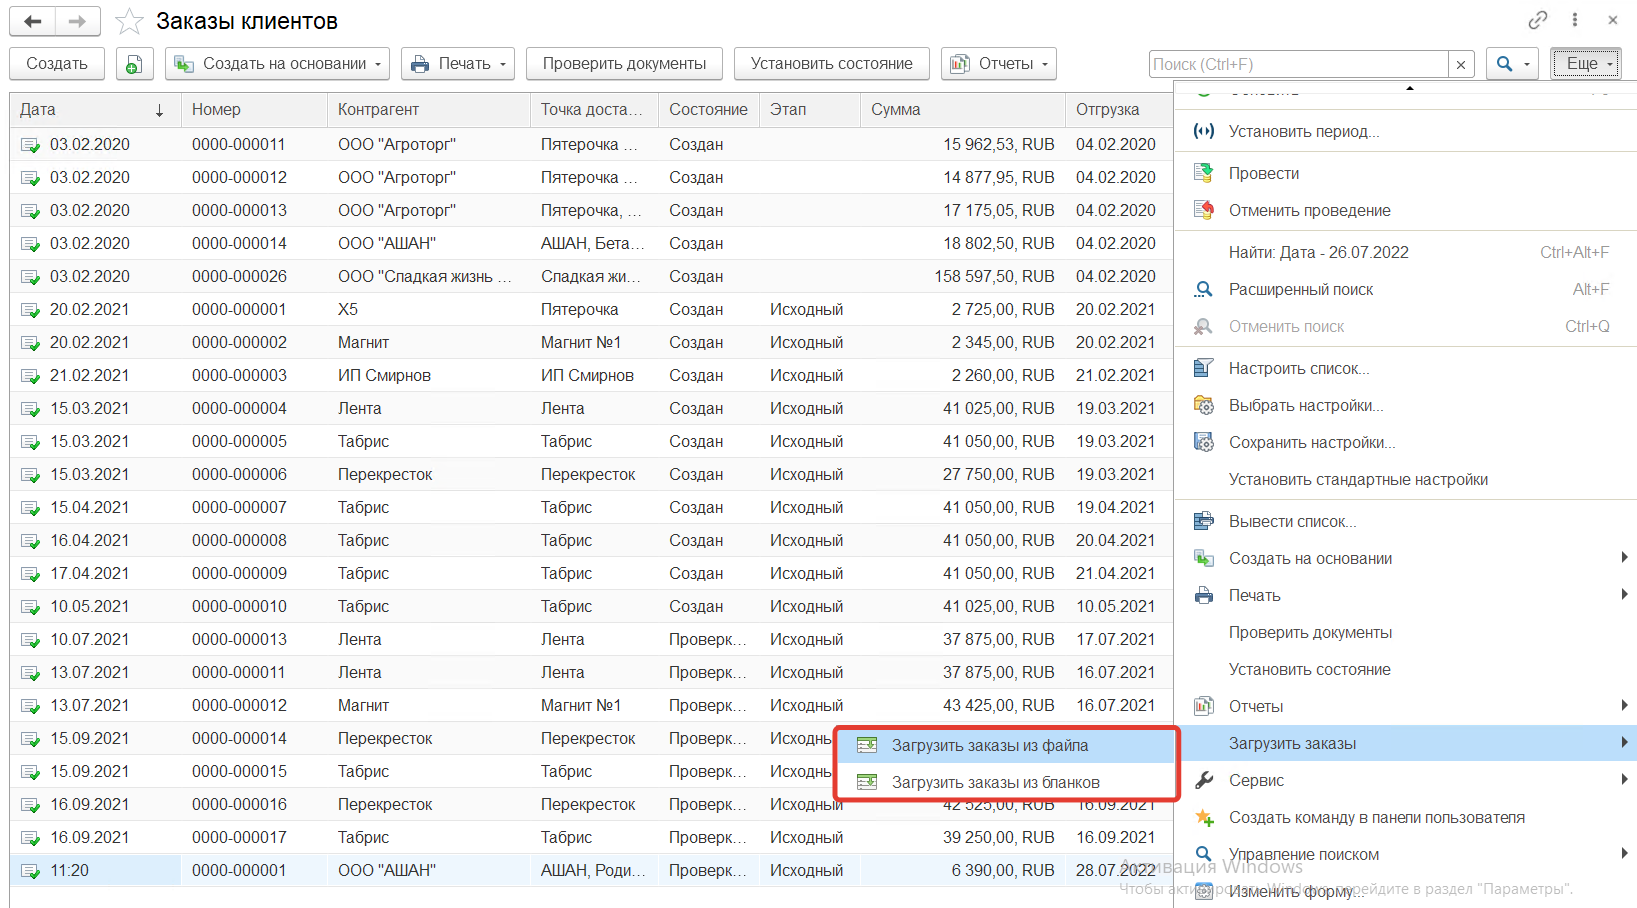Select Загрузить заказы из файла

click(989, 745)
